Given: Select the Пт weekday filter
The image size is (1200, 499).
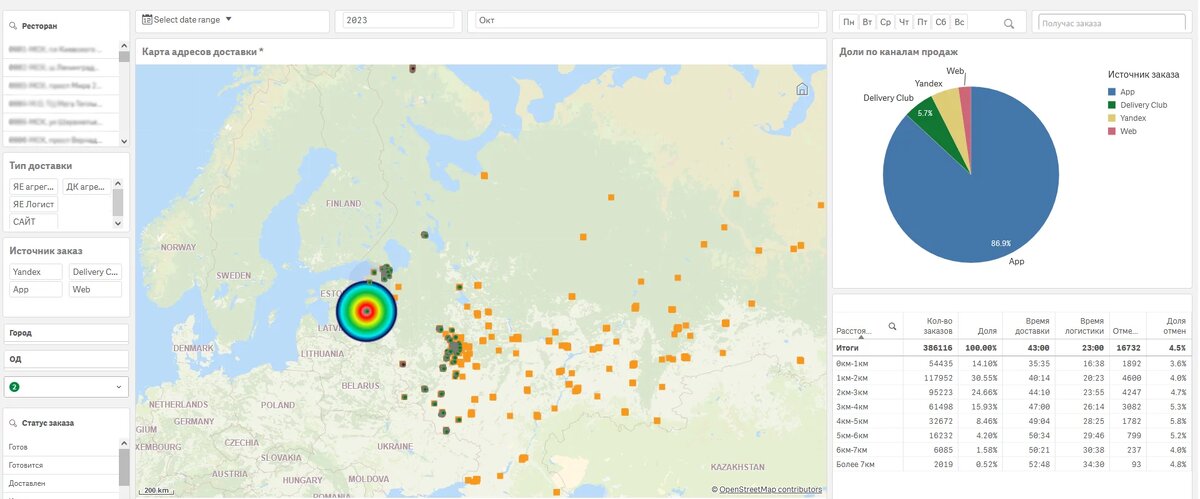Looking at the screenshot, I should click(922, 21).
